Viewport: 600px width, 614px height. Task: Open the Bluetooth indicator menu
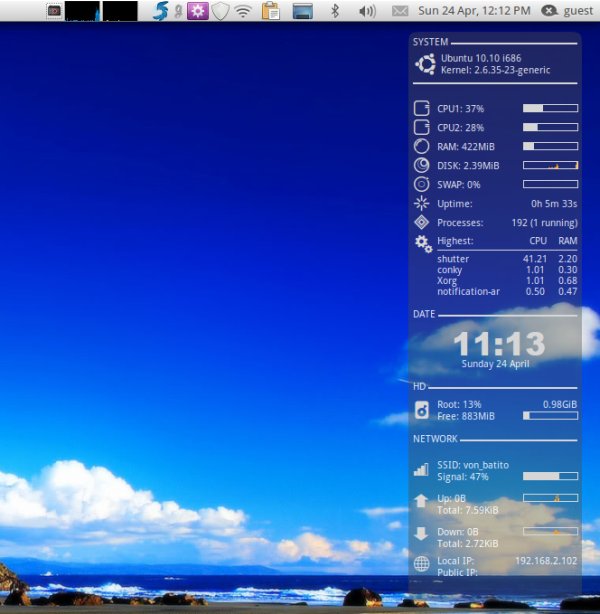click(335, 11)
